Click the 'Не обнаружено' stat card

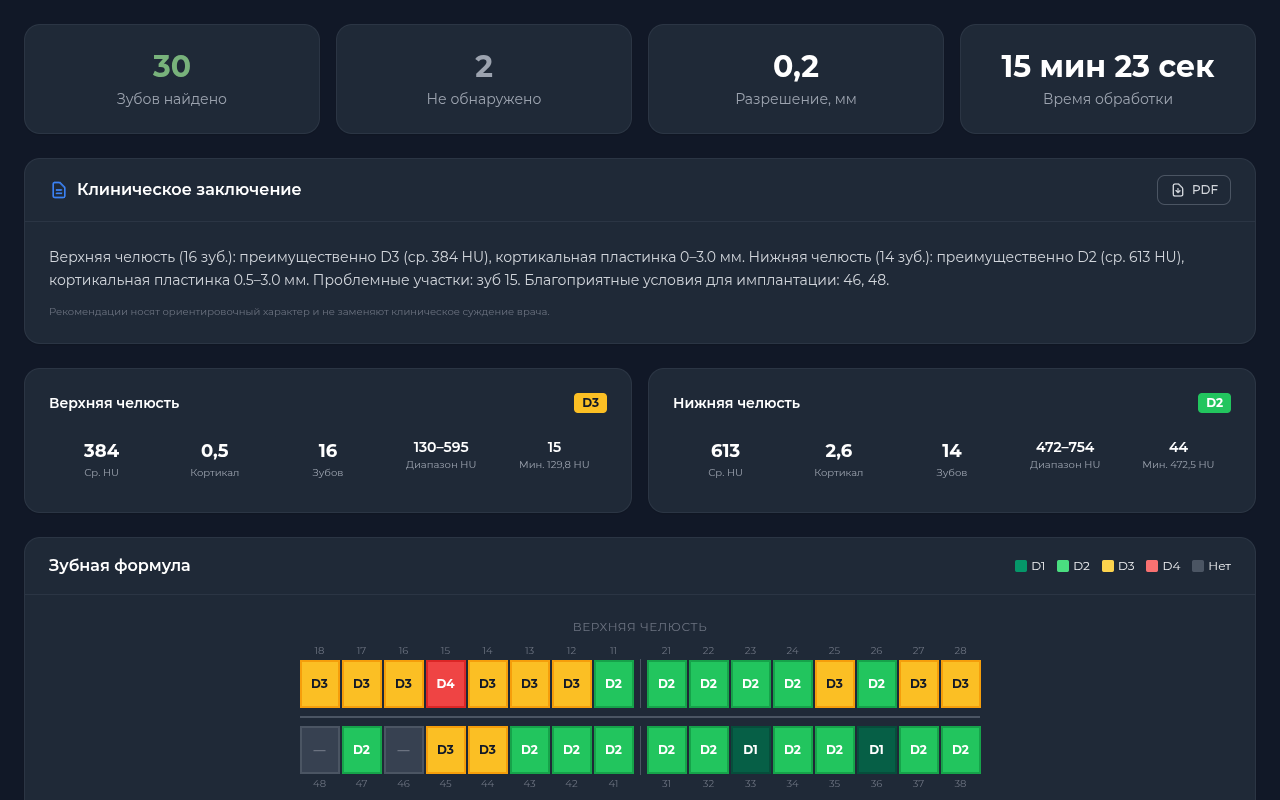[x=484, y=79]
